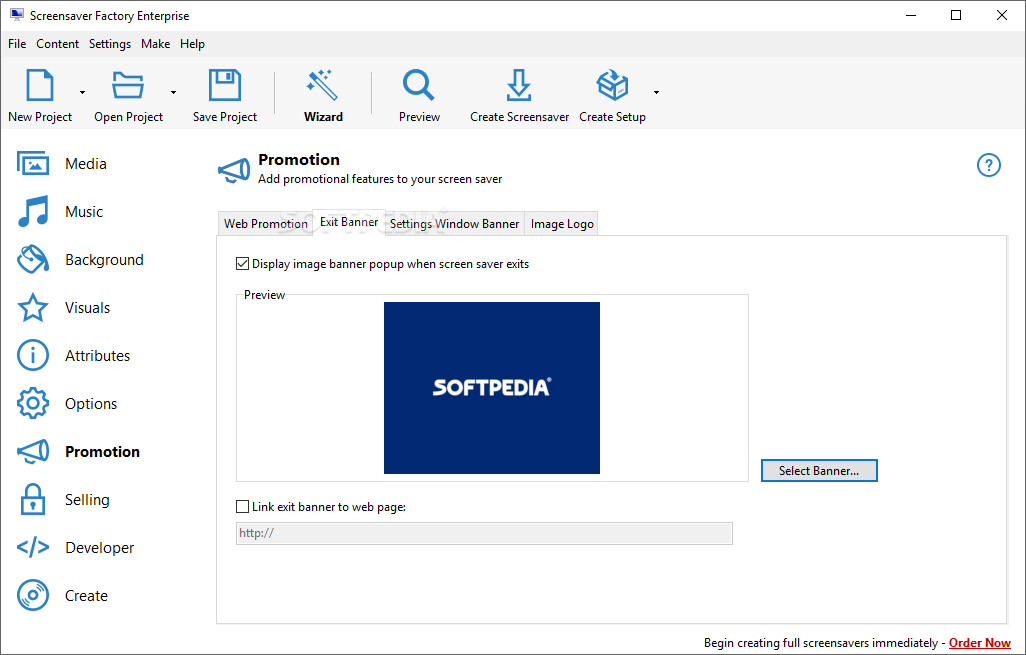Open the Content menu
Viewport: 1026px width, 655px height.
coord(58,44)
